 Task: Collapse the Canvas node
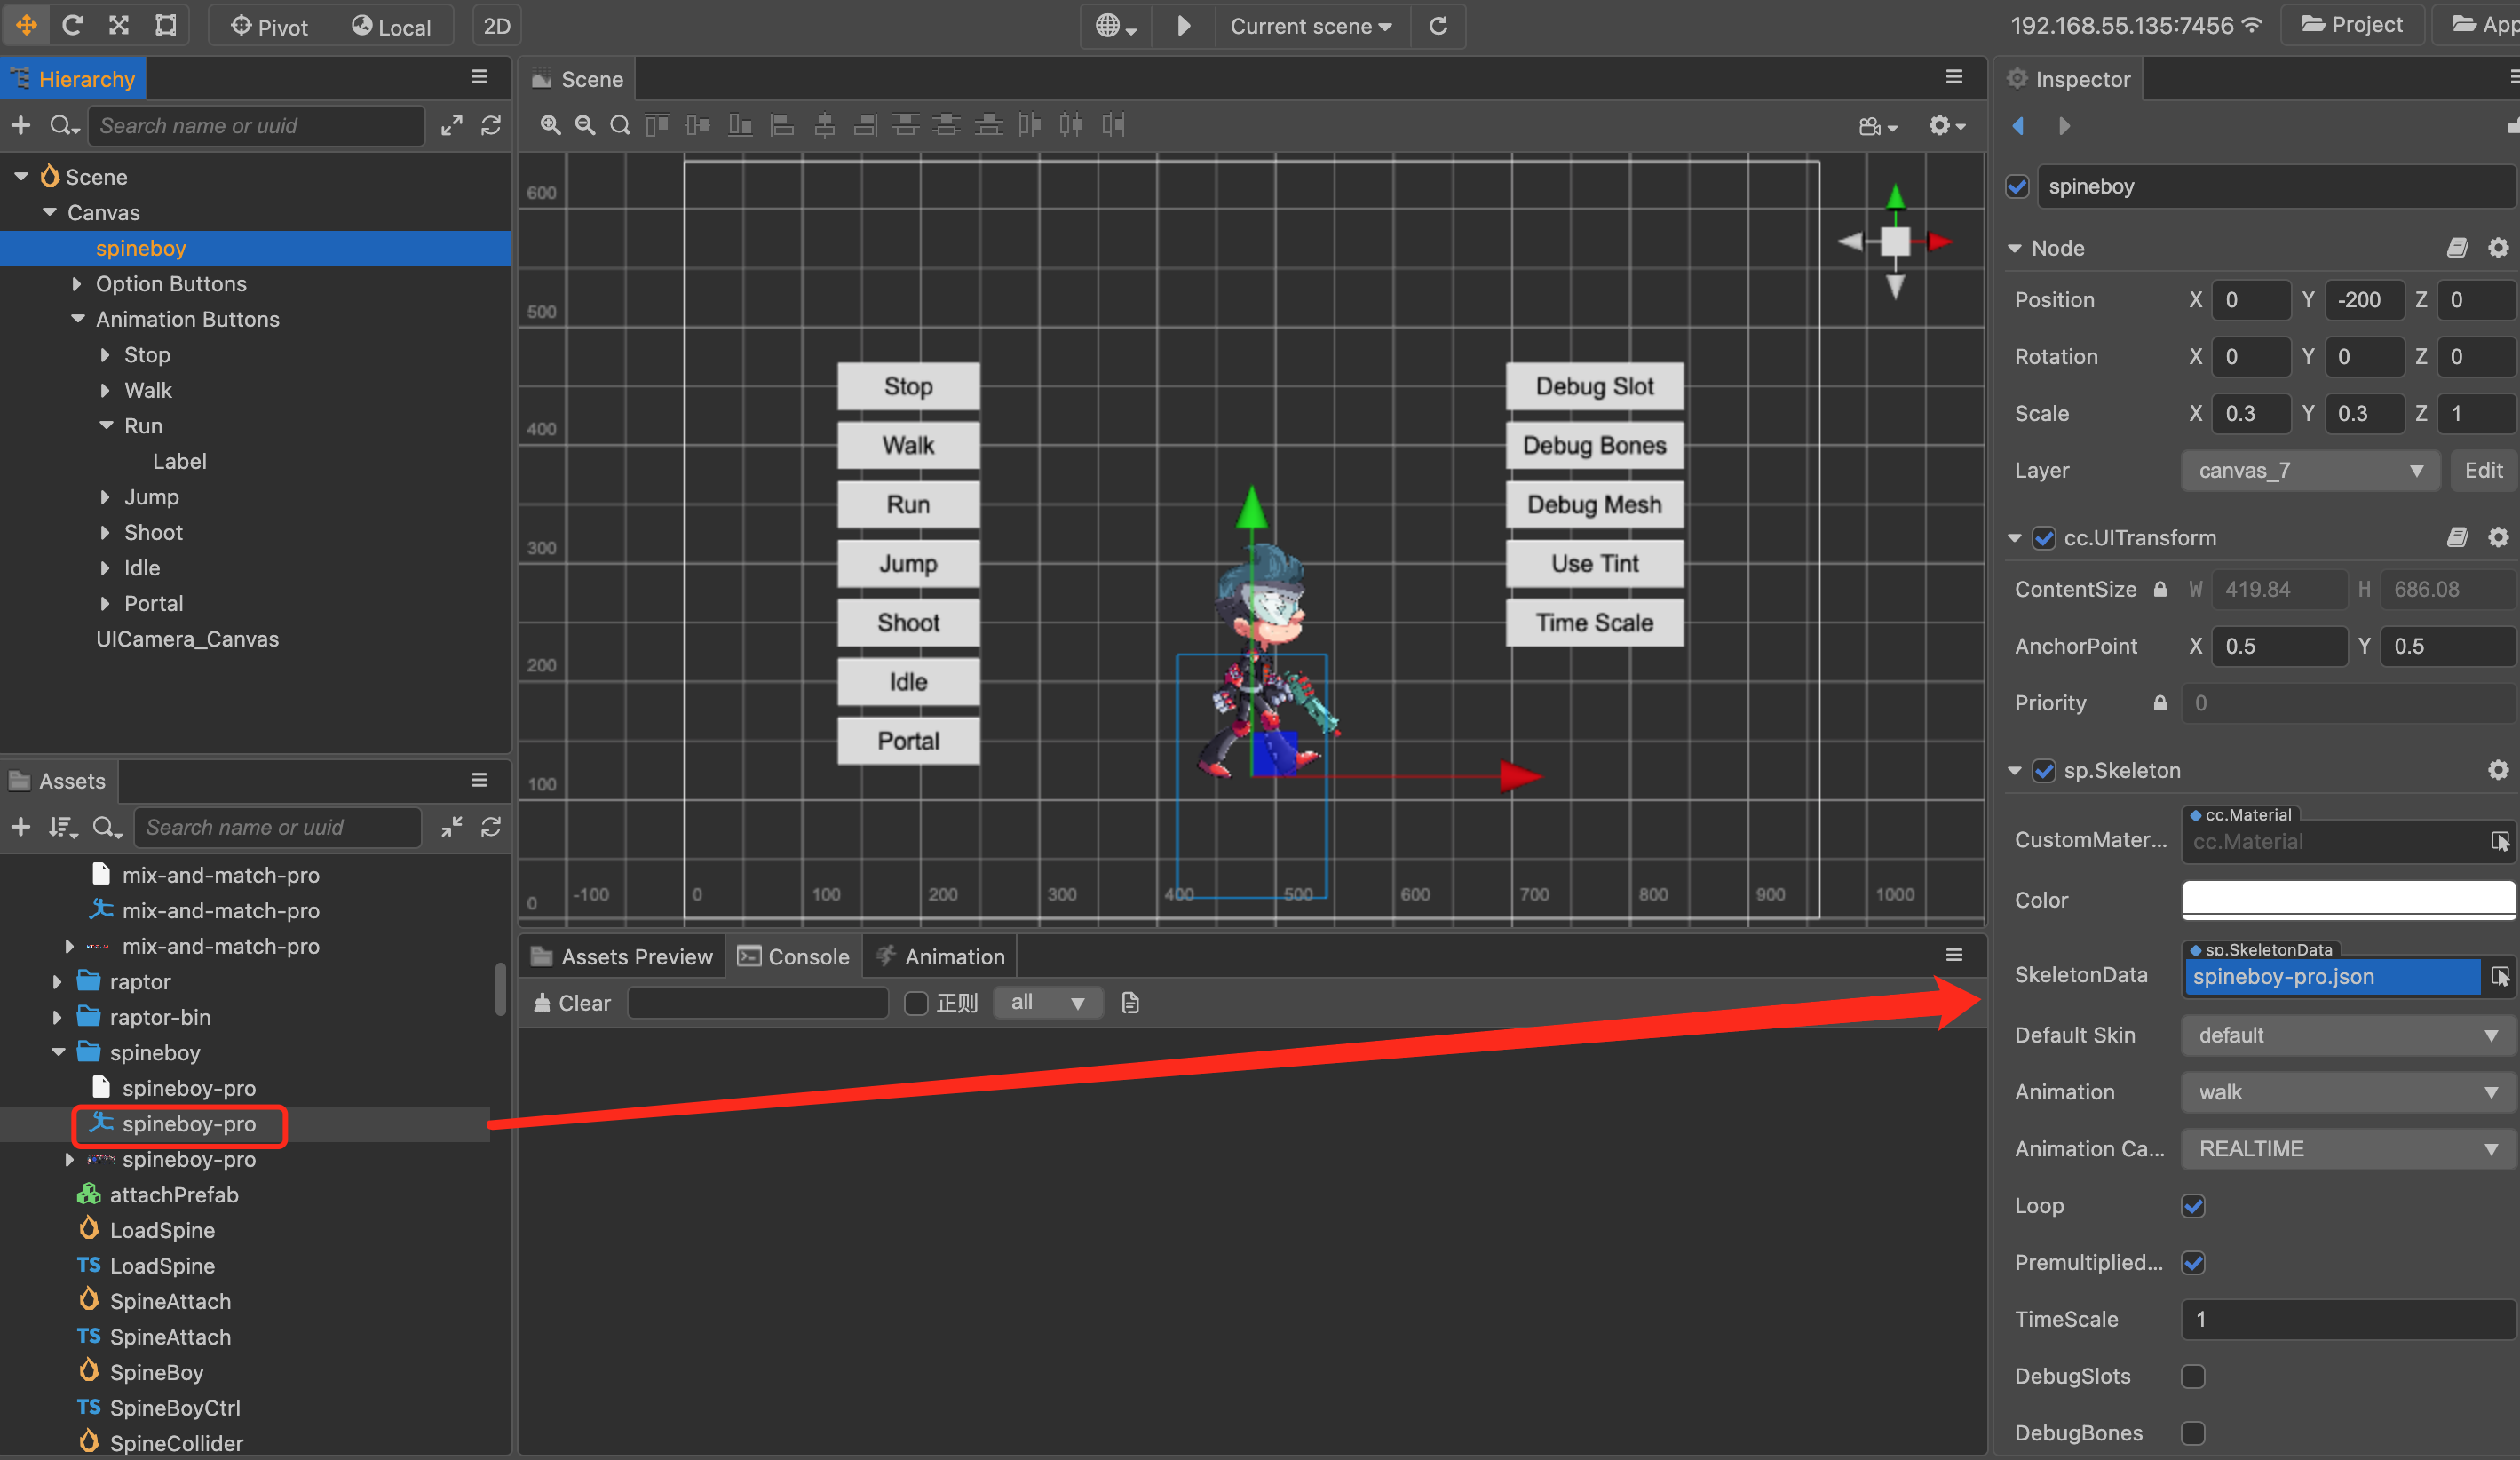50,212
